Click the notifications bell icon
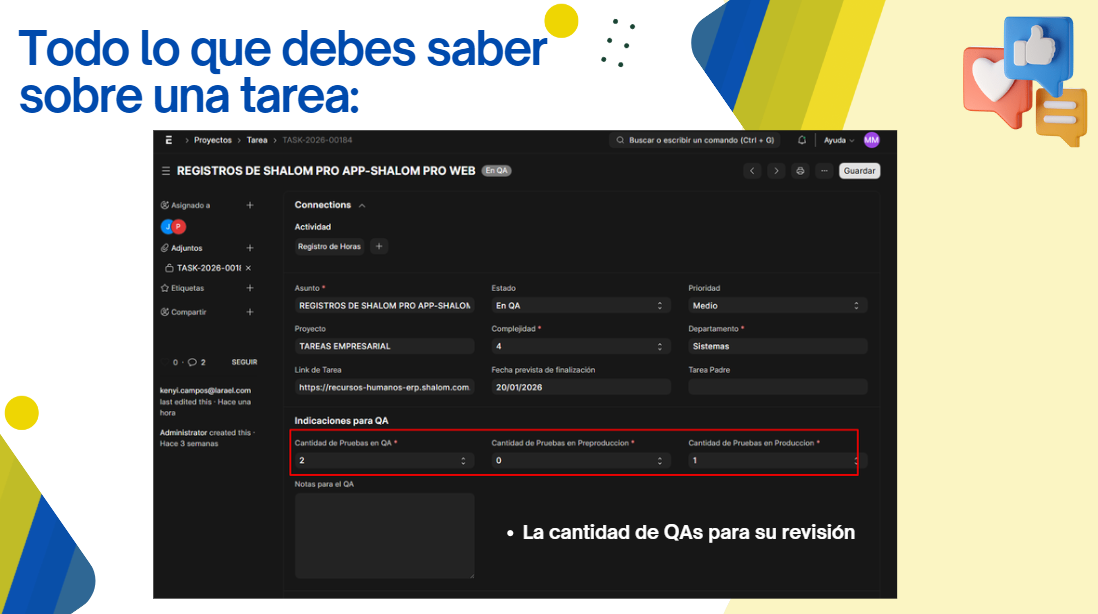Viewport: 1098px width, 614px height. click(802, 140)
